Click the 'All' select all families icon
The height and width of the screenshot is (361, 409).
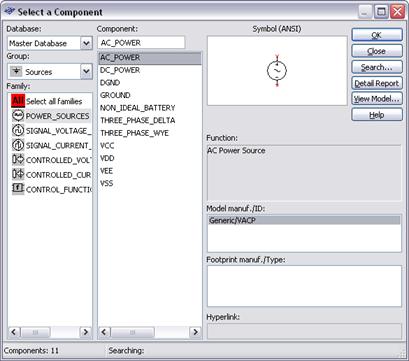coord(18,101)
